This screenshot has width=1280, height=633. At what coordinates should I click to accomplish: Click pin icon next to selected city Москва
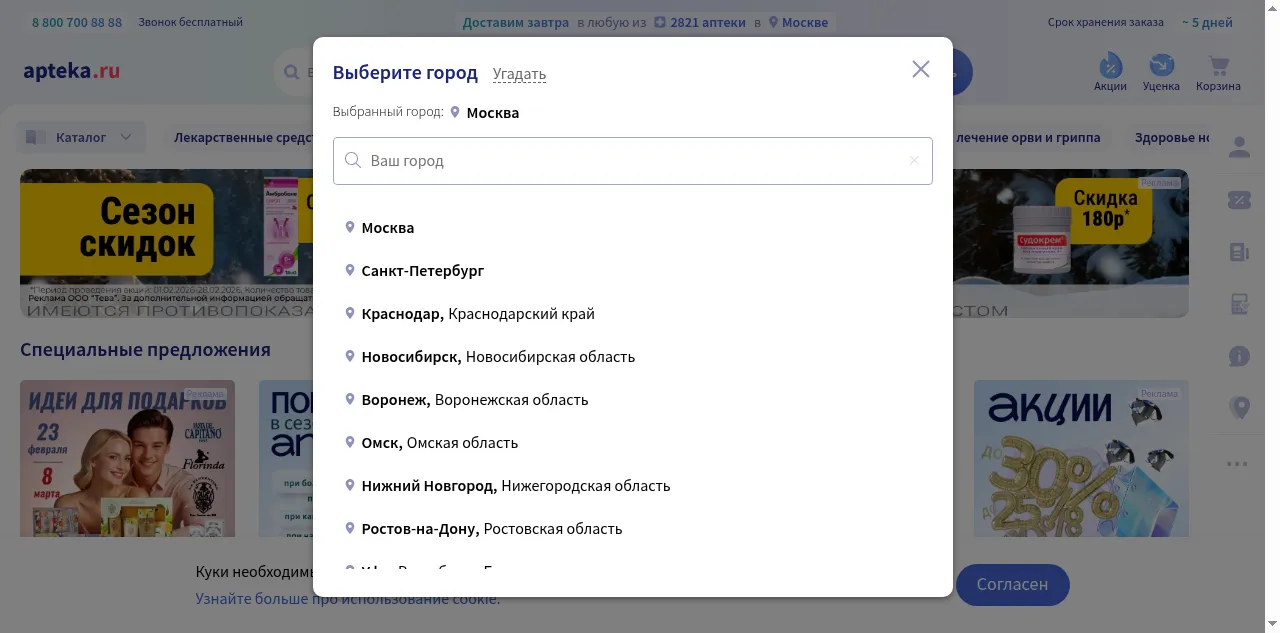[x=455, y=112]
